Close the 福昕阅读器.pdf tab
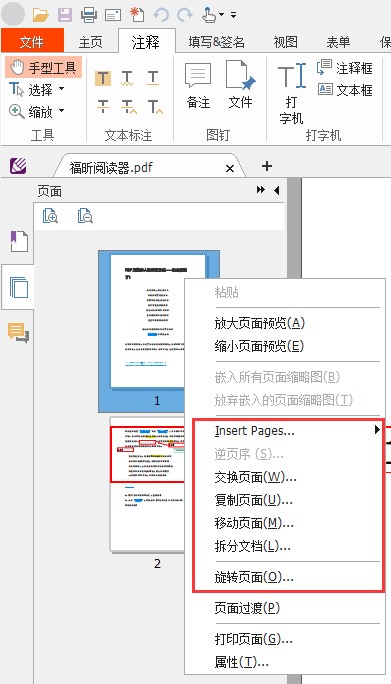Screen dimensions: 391x684 click(230, 168)
